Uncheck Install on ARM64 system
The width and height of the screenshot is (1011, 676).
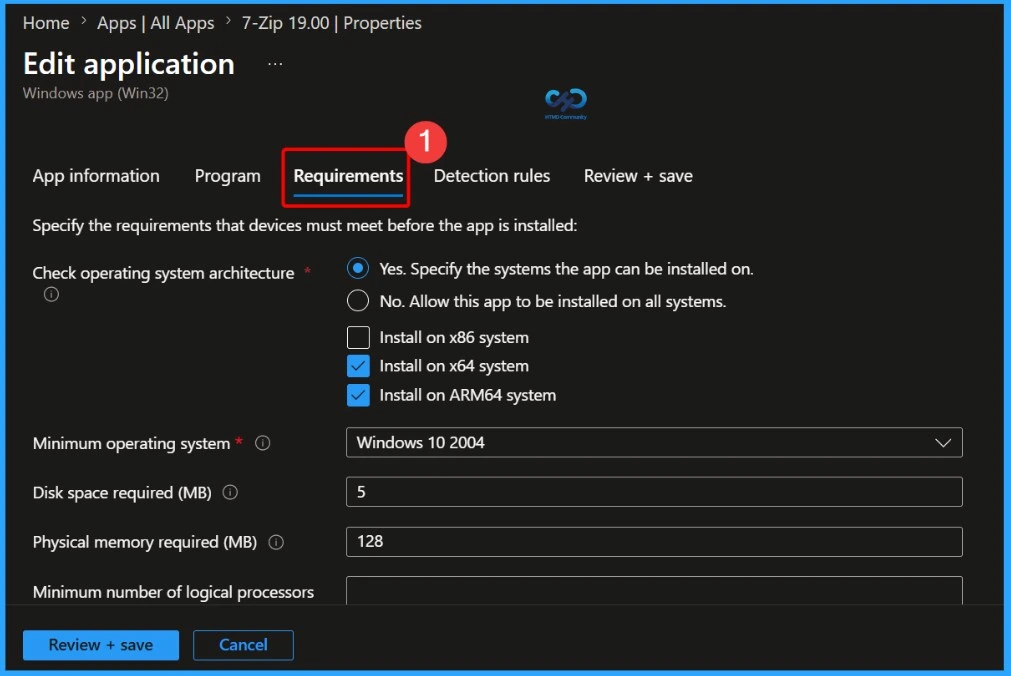click(358, 395)
